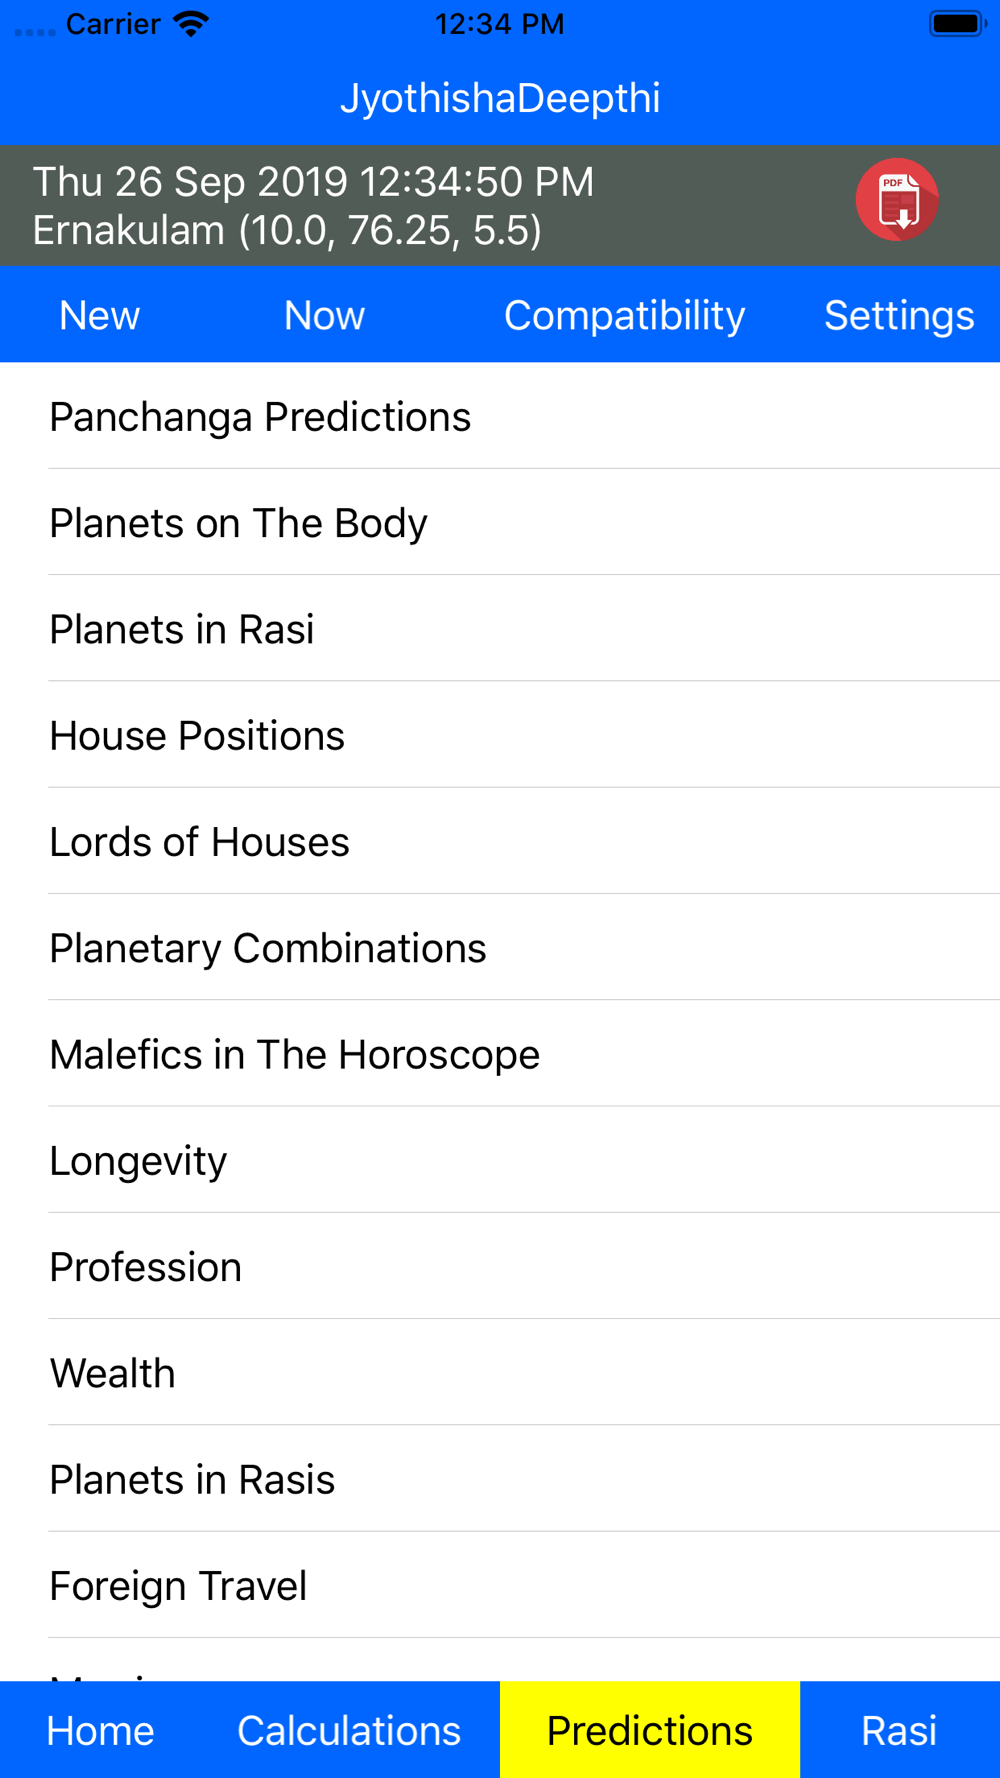Select the highlighted Predictions tab
This screenshot has height=1778, width=1000.
pos(650,1730)
